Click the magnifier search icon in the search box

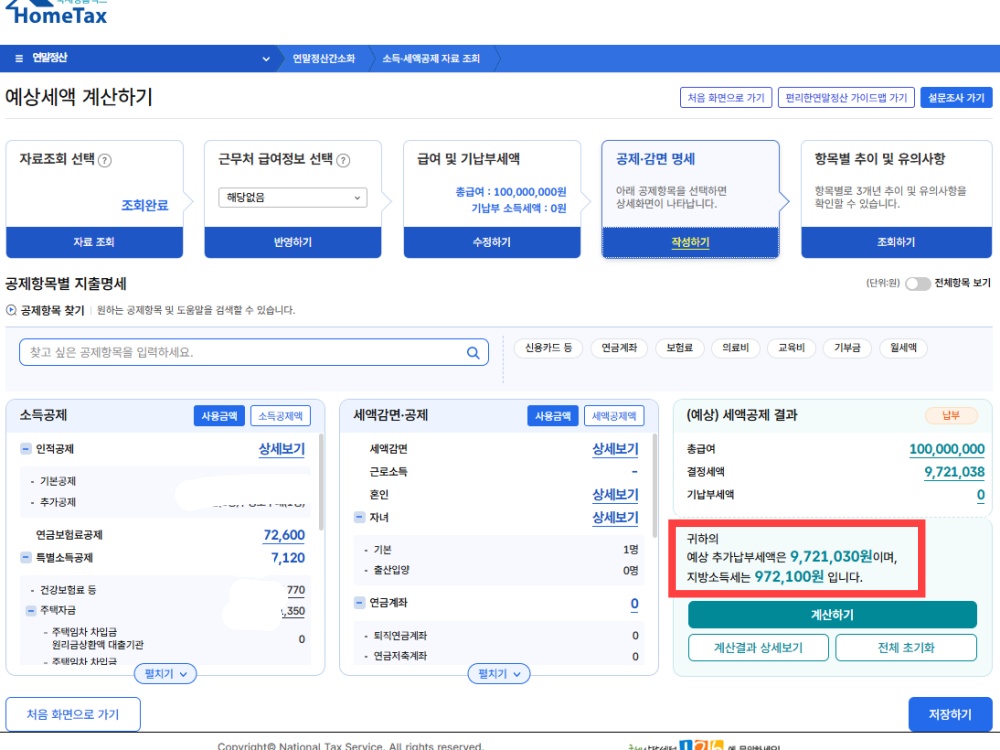tap(473, 353)
